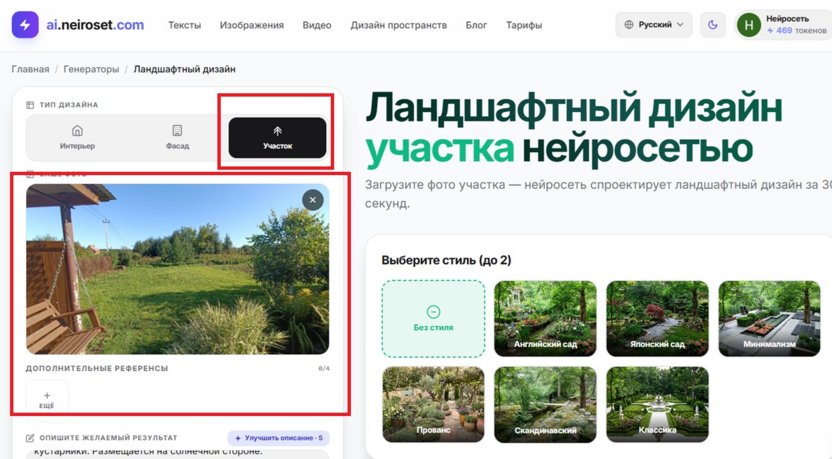Image resolution: width=832 pixels, height=459 pixels.
Task: Go to Главная in the breadcrumb
Action: click(30, 69)
